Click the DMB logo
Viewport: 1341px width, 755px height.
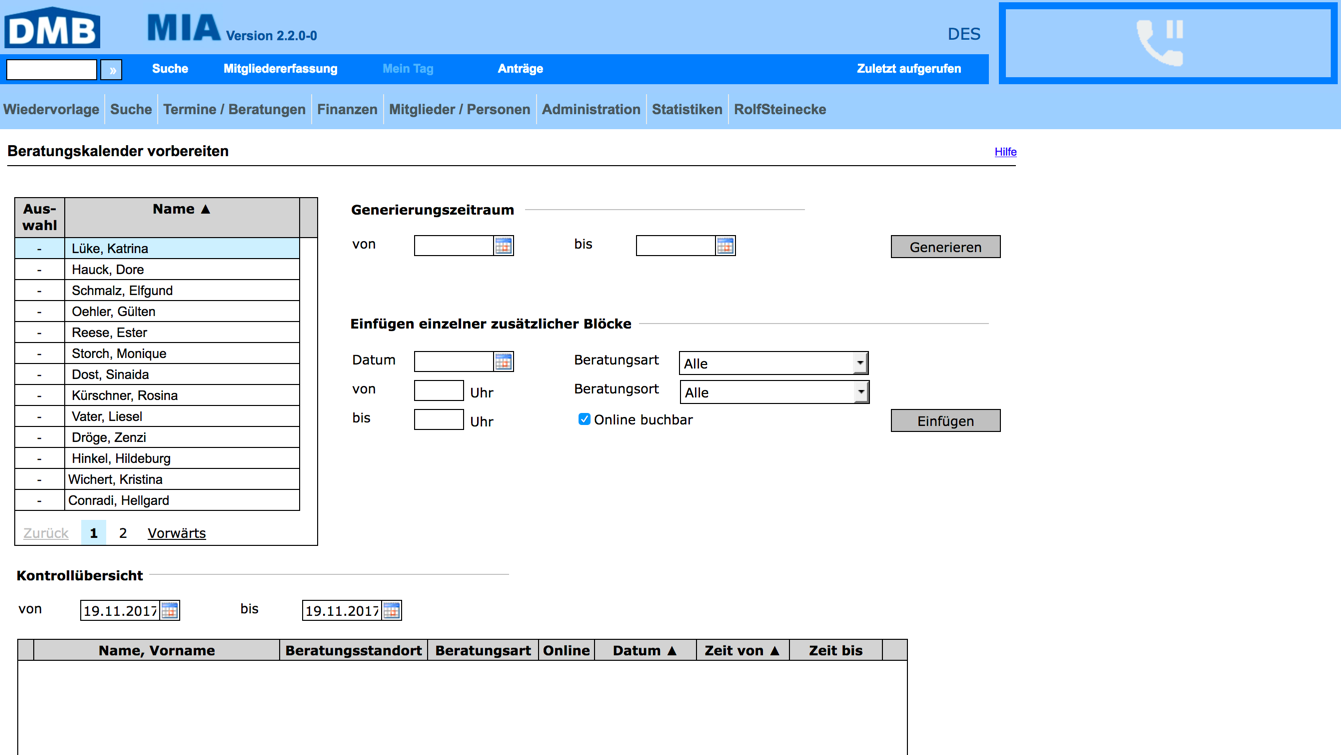pos(52,27)
